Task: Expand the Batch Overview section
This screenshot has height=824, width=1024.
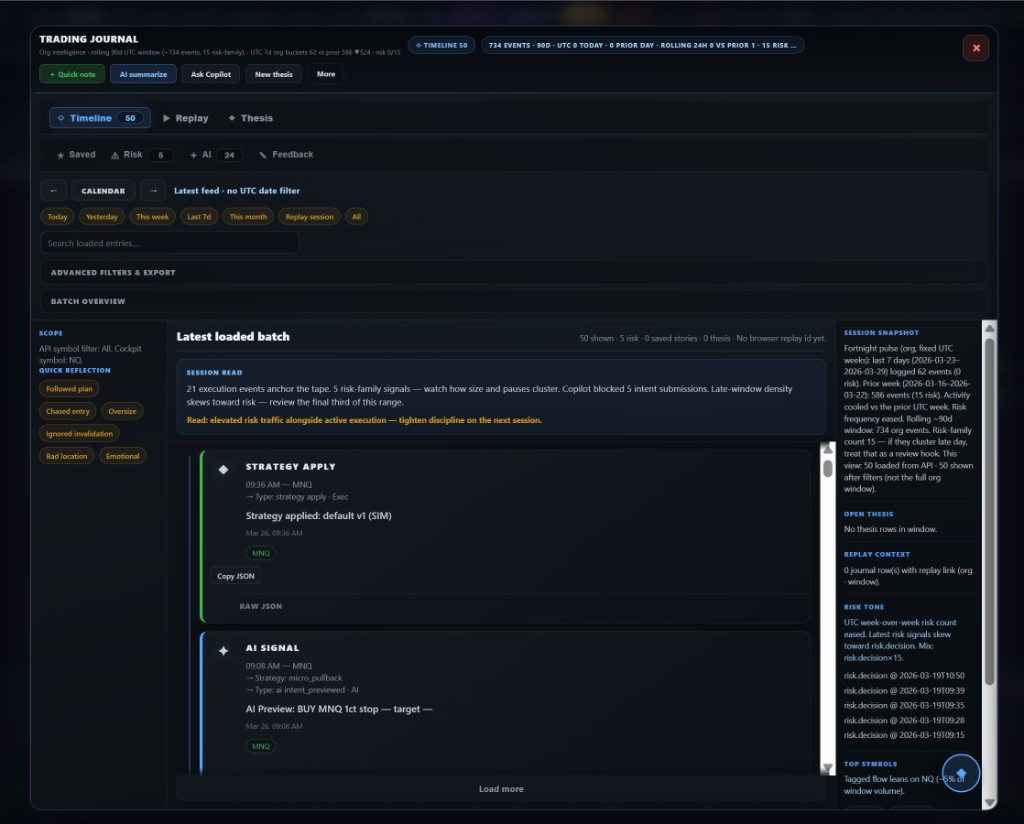Action: tap(513, 301)
